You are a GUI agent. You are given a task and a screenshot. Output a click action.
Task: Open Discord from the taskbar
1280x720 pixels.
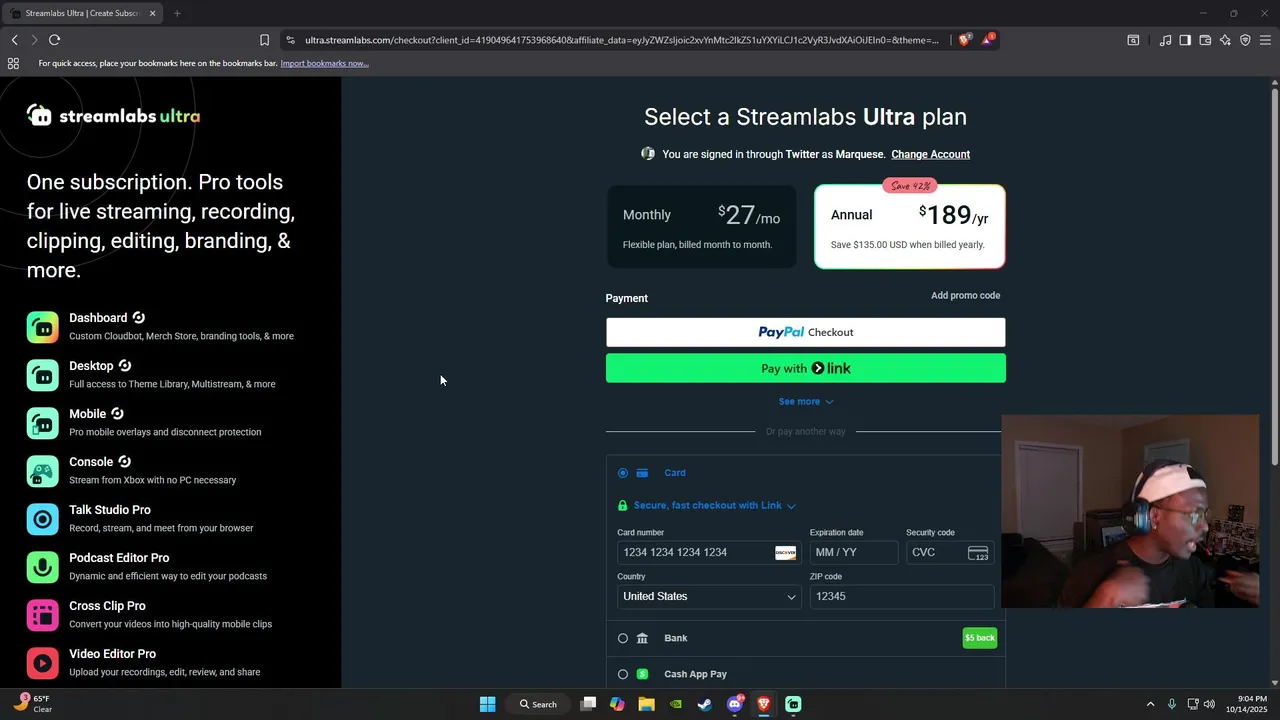point(735,704)
